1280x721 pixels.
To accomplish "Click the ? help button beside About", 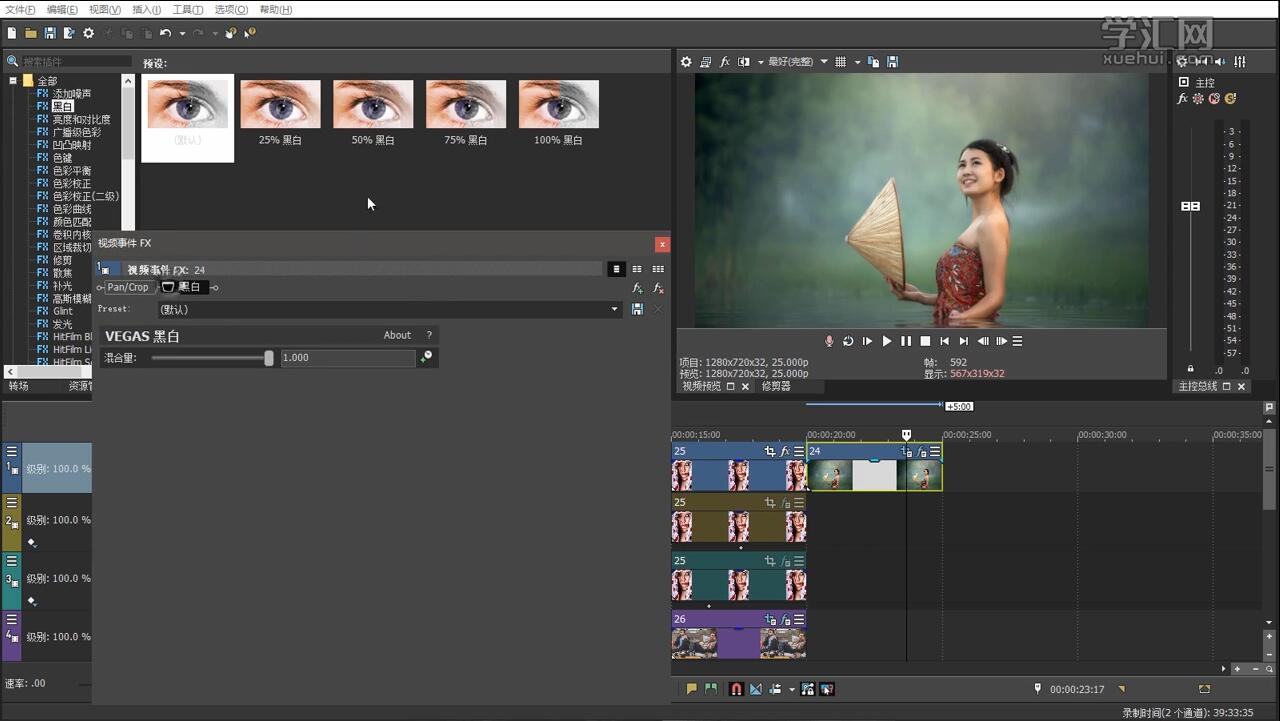I will coord(429,335).
